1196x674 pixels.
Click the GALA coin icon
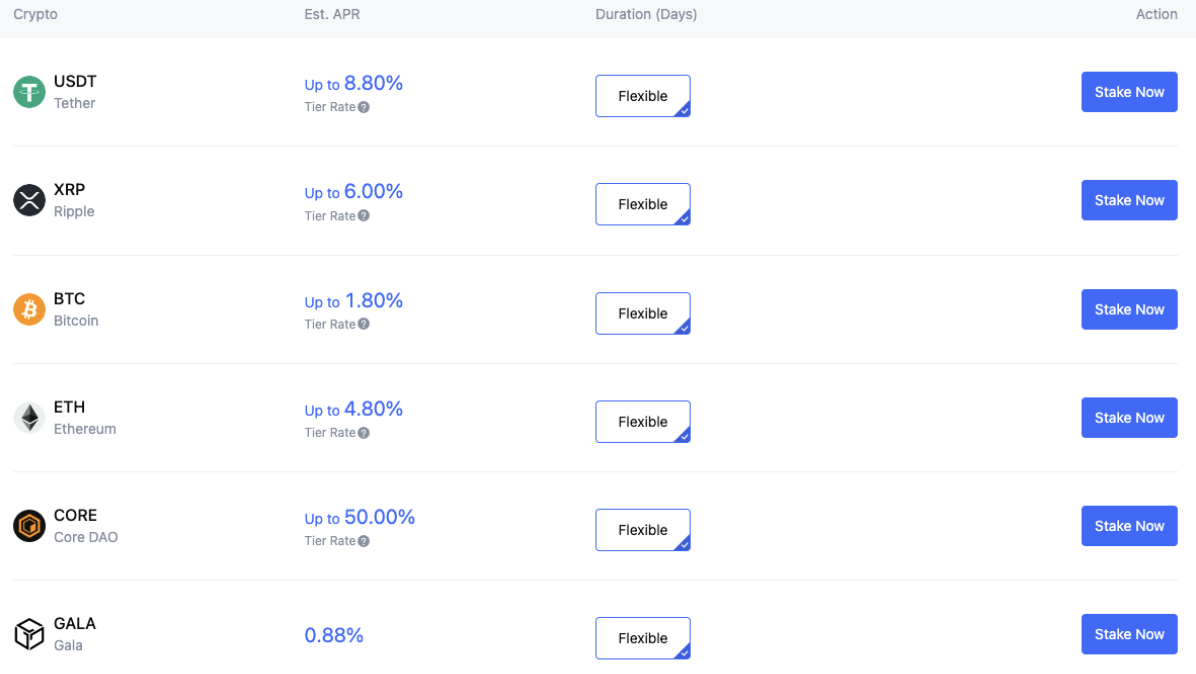click(x=29, y=634)
